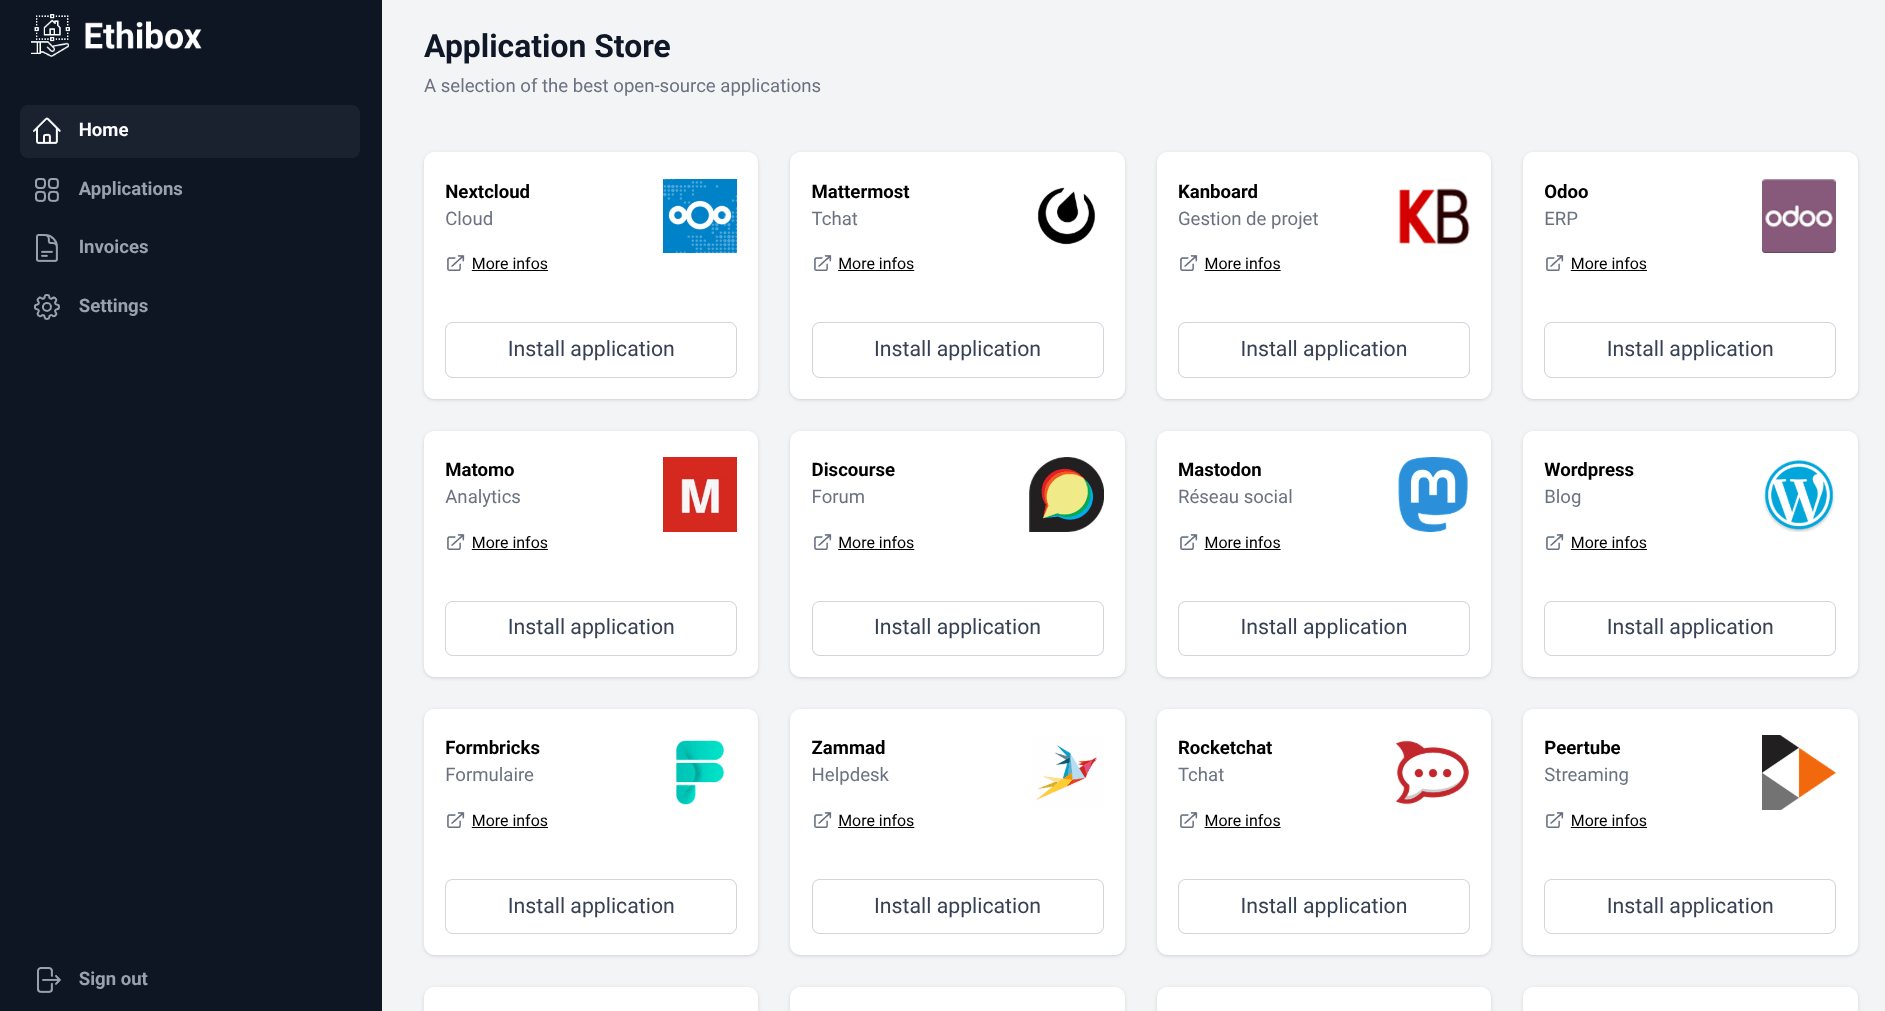
Task: Click the 'Gestion de projet' label
Action: point(1248,219)
